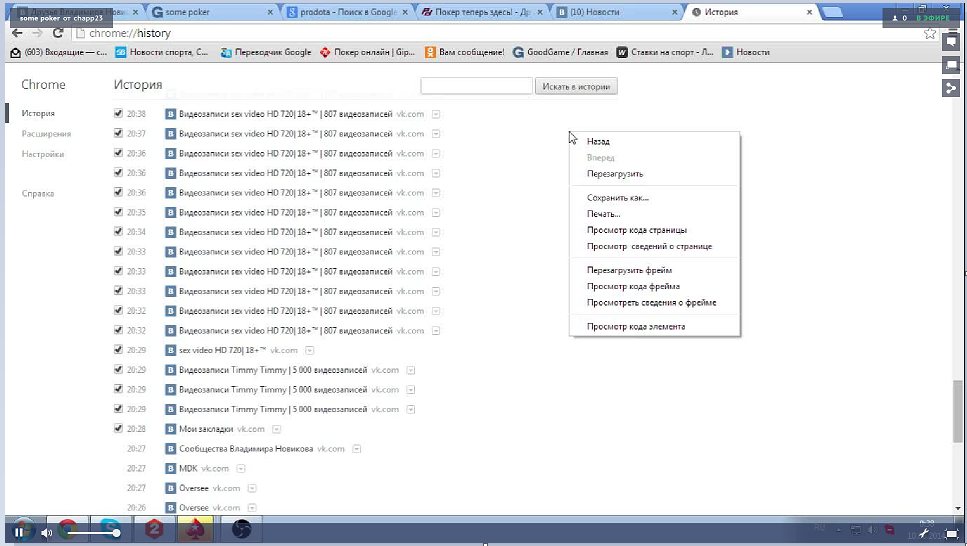
Task: Click the VK favicon of the MDK entry
Action: (171, 468)
